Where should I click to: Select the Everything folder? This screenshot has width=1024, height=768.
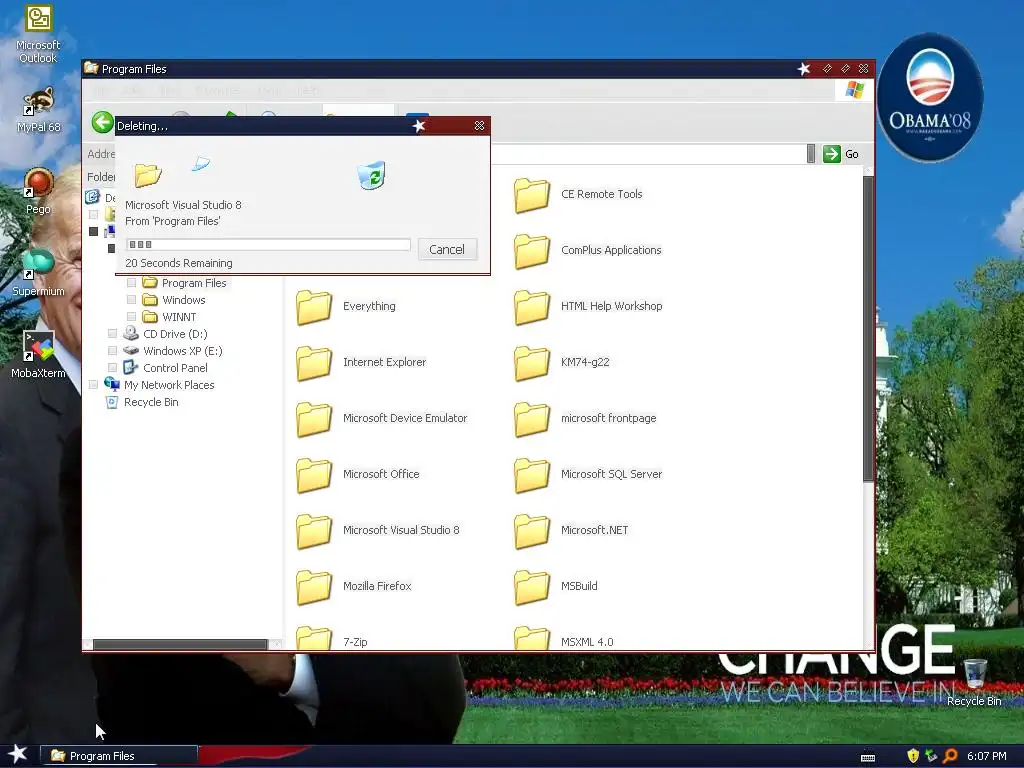click(345, 307)
